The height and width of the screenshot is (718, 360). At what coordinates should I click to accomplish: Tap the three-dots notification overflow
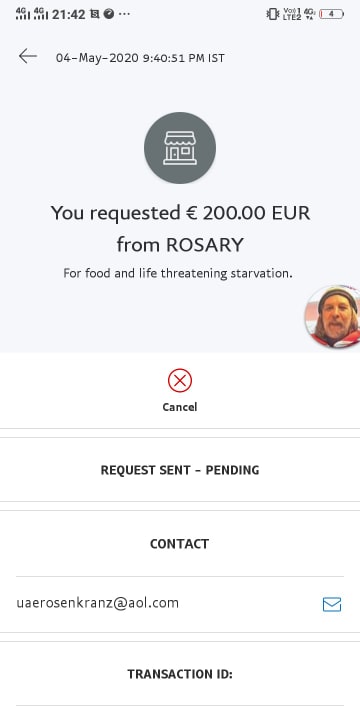pyautogui.click(x=124, y=14)
